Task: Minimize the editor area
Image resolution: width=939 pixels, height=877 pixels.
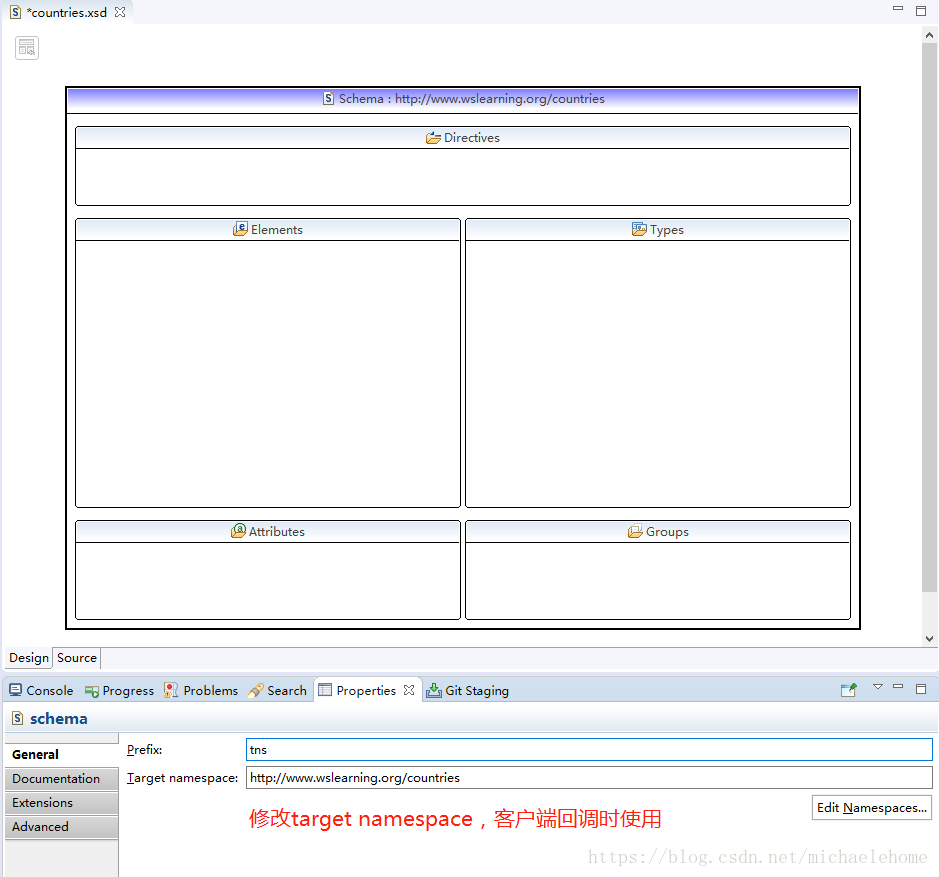Action: point(898,8)
